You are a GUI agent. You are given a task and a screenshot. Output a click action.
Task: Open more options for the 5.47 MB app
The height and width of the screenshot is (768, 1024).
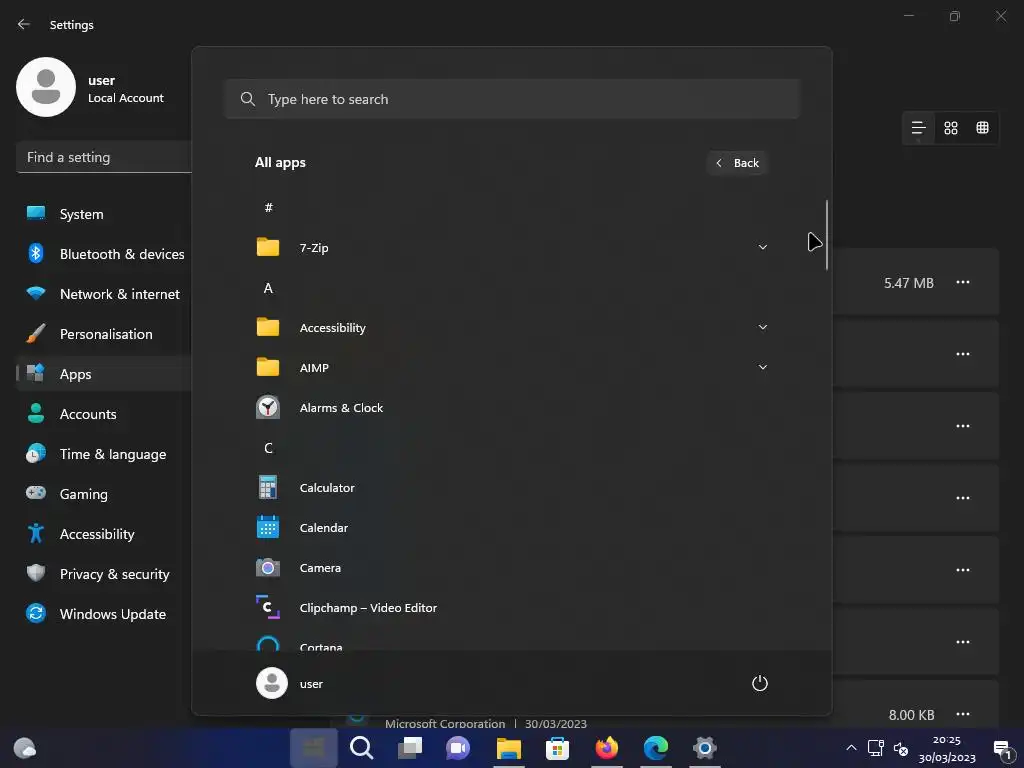pyautogui.click(x=963, y=282)
